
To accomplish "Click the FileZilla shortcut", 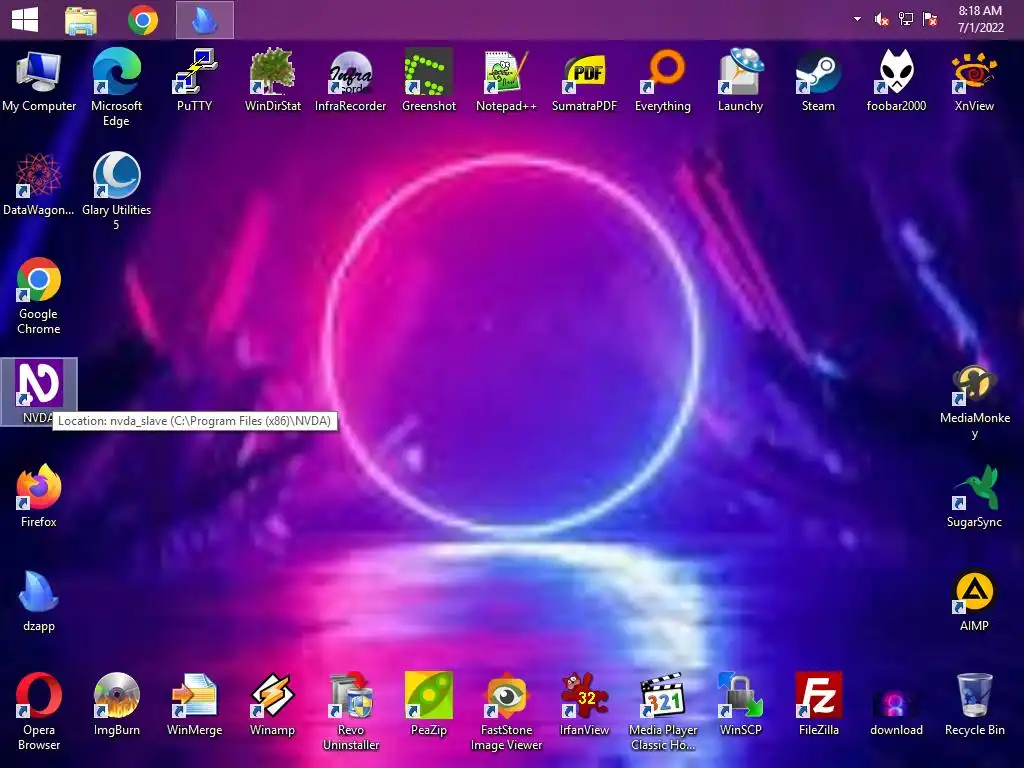I will [818, 705].
